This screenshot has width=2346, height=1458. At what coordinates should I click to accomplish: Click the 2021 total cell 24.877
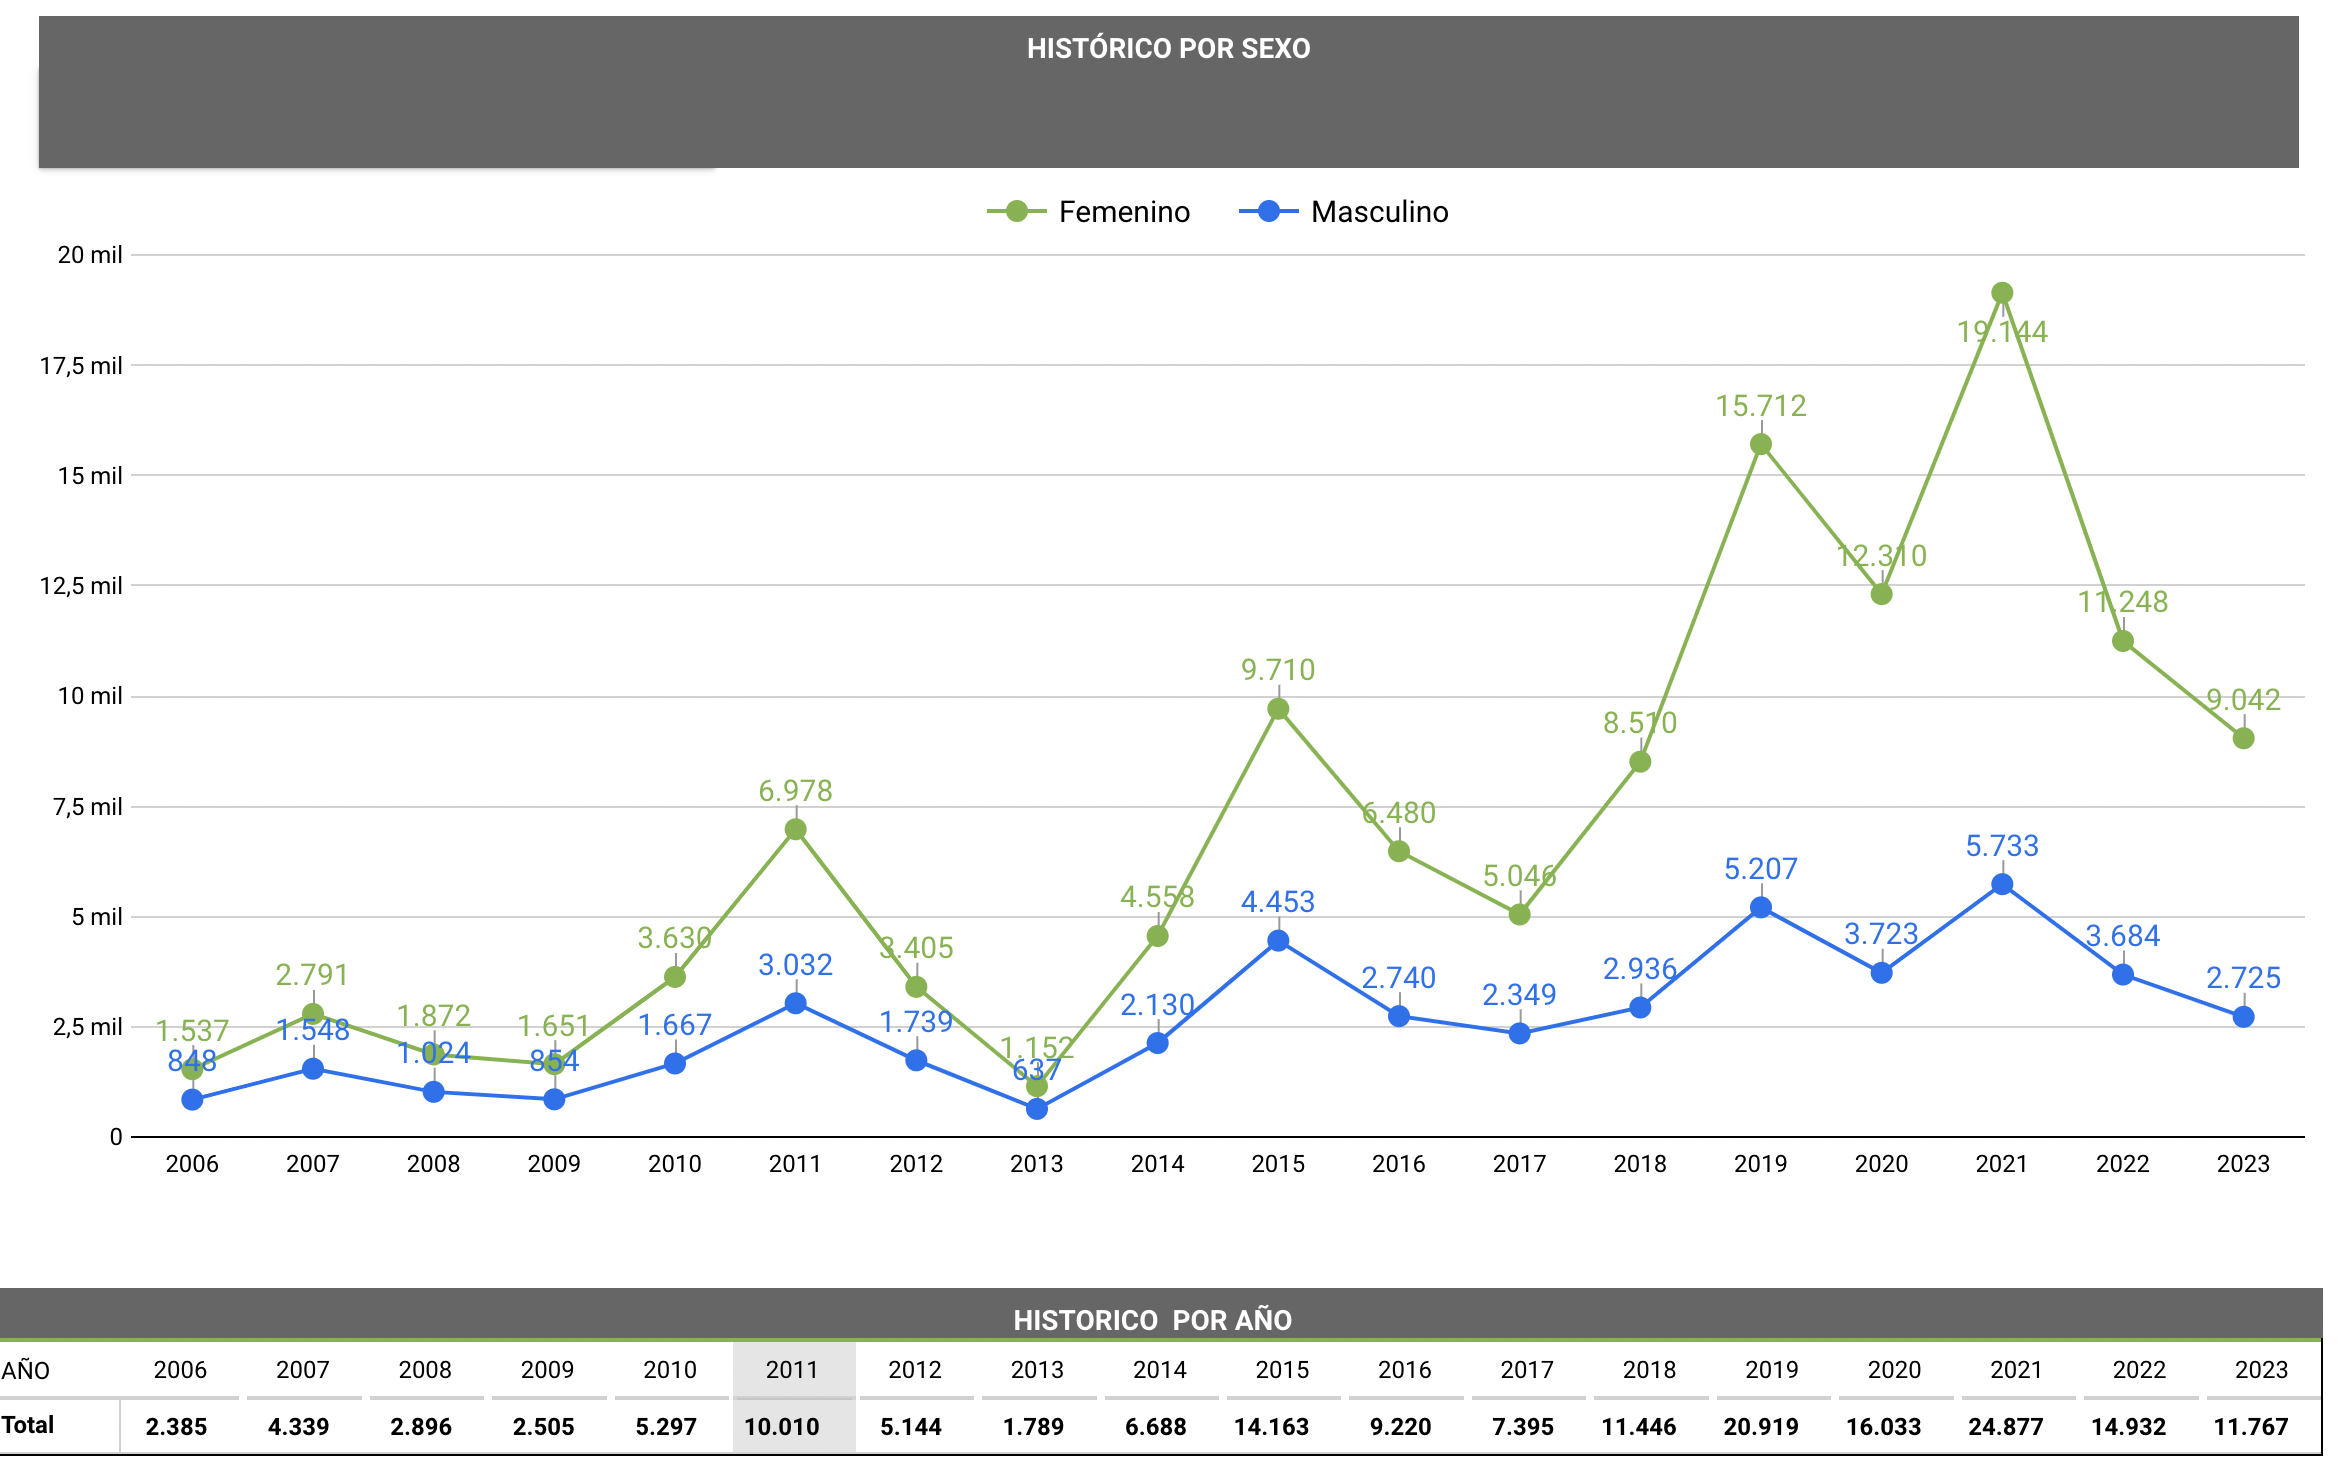pyautogui.click(x=2005, y=1427)
